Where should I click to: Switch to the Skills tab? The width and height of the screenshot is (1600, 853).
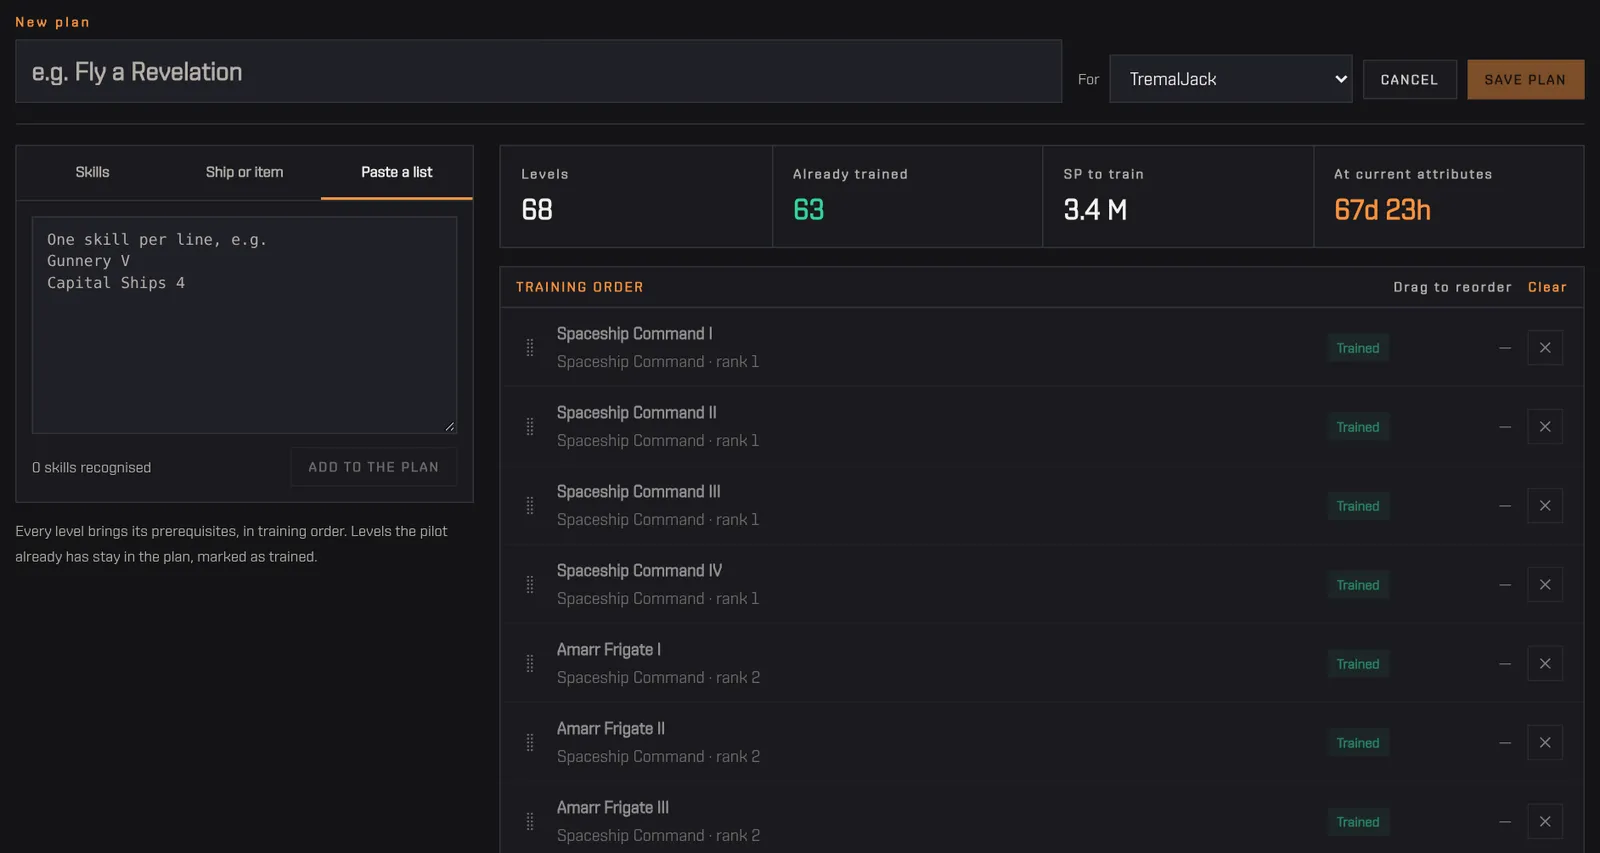point(93,172)
